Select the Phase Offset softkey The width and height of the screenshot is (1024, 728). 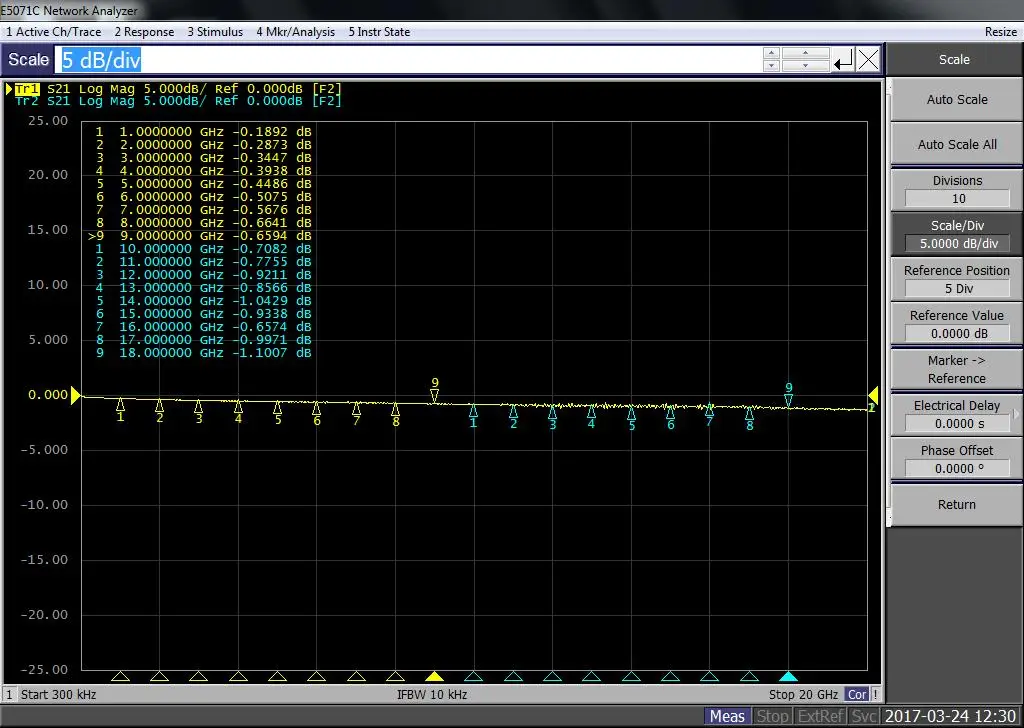[957, 460]
